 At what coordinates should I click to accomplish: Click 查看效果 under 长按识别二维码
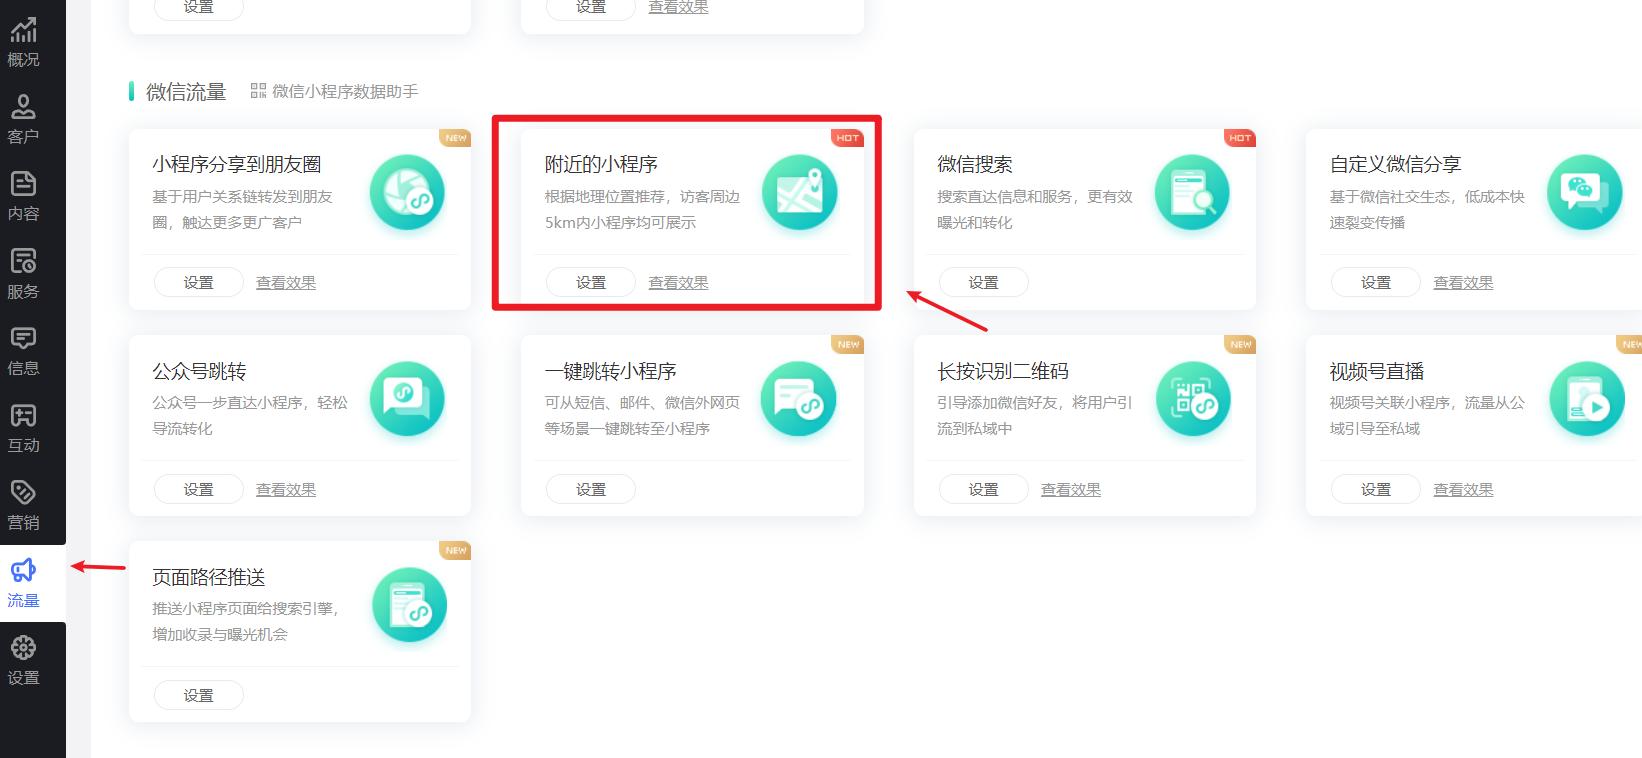coord(1071,490)
